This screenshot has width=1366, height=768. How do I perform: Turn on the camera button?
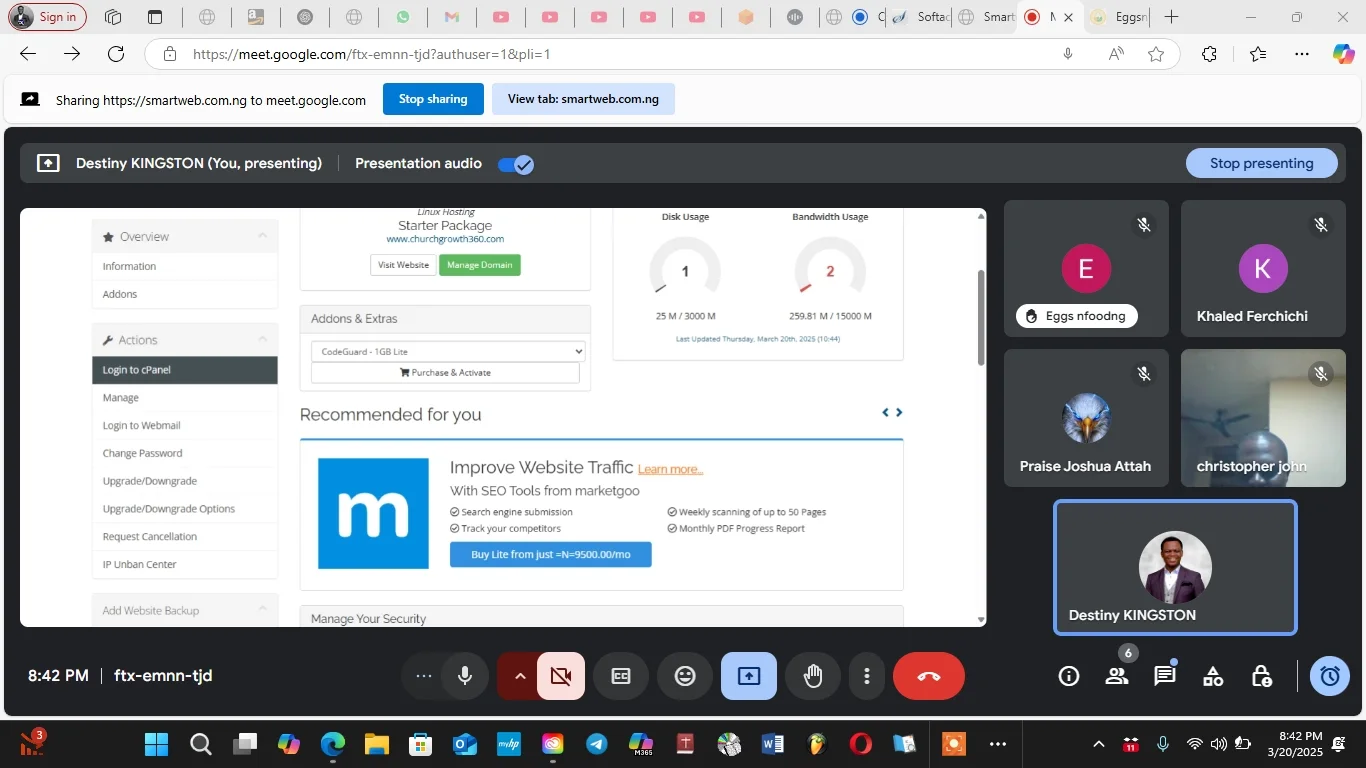pyautogui.click(x=561, y=676)
